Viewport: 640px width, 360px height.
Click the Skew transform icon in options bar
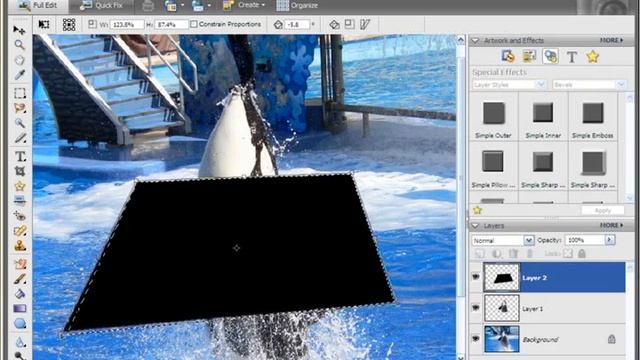pyautogui.click(x=365, y=24)
